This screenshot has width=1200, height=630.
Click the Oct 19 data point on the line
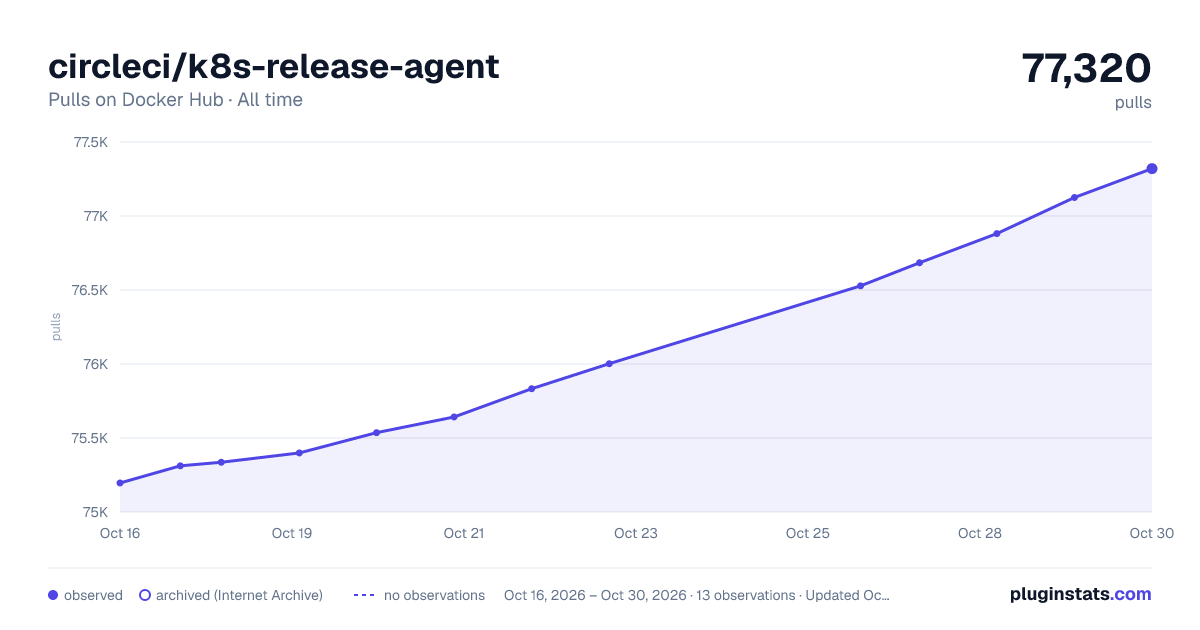pos(299,453)
